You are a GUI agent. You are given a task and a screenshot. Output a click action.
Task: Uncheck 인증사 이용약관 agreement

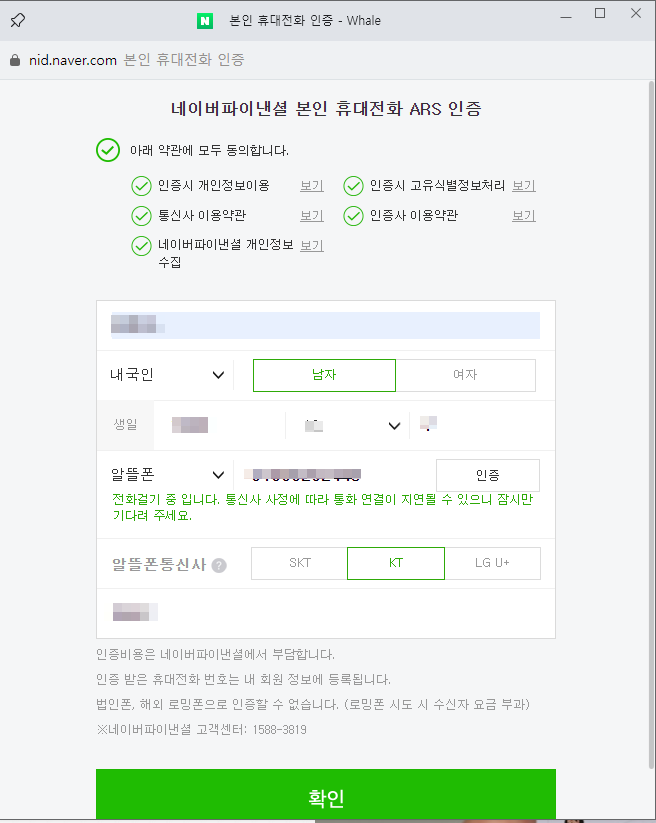pos(353,216)
